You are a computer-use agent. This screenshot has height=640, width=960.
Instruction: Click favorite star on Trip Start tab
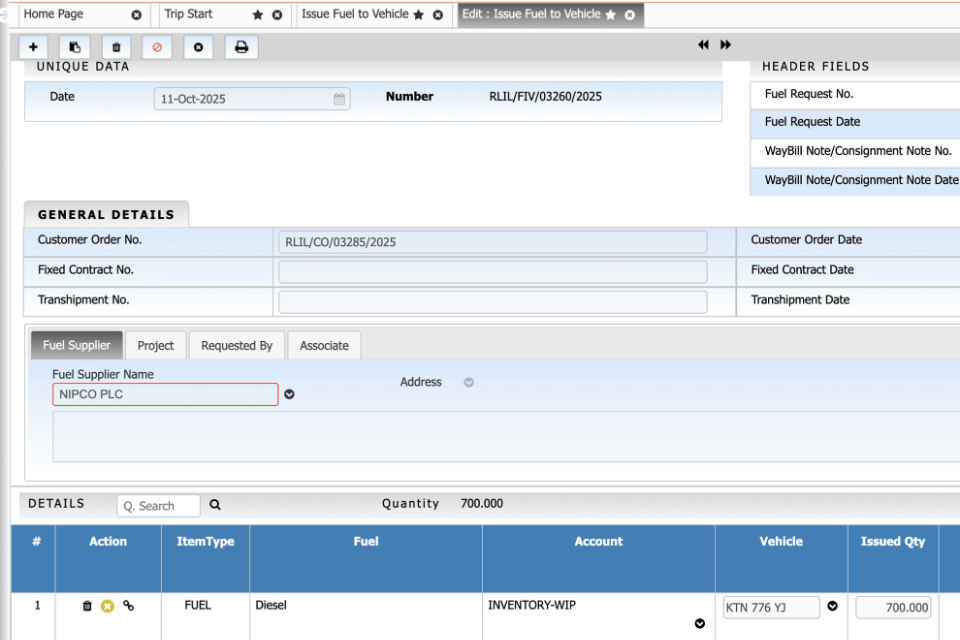pyautogui.click(x=258, y=15)
